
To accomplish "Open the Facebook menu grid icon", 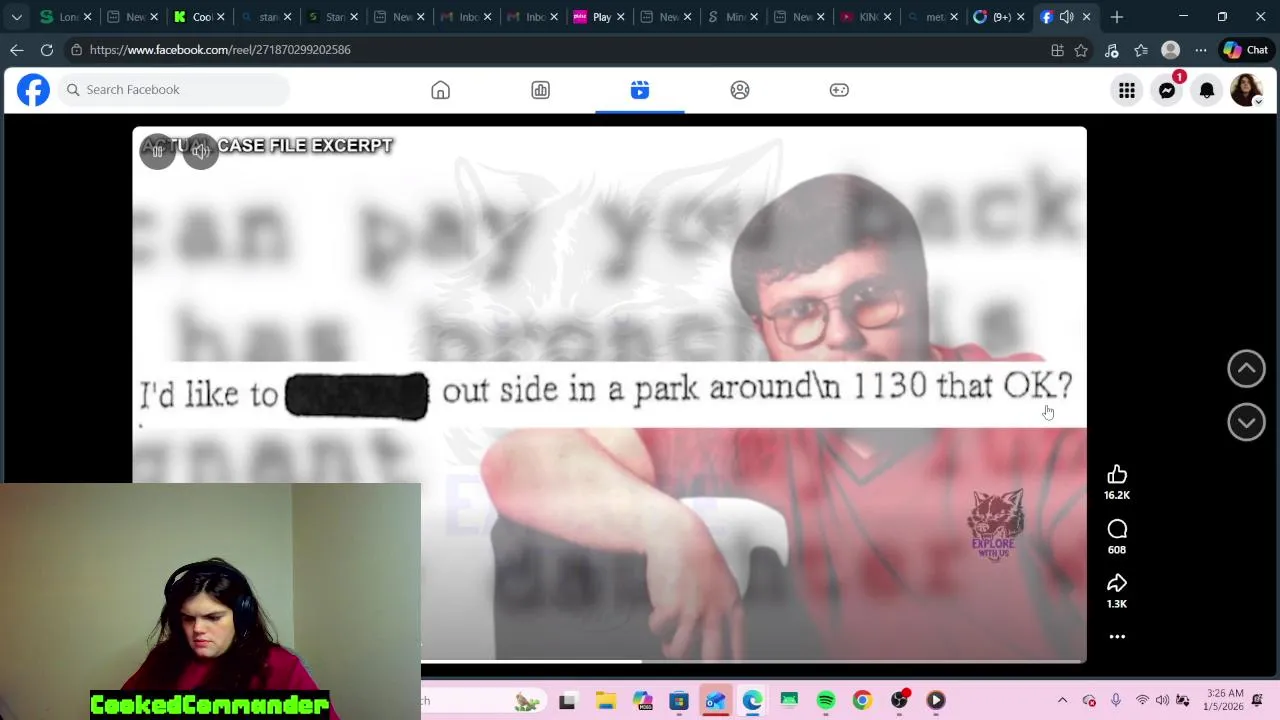I will (1127, 91).
